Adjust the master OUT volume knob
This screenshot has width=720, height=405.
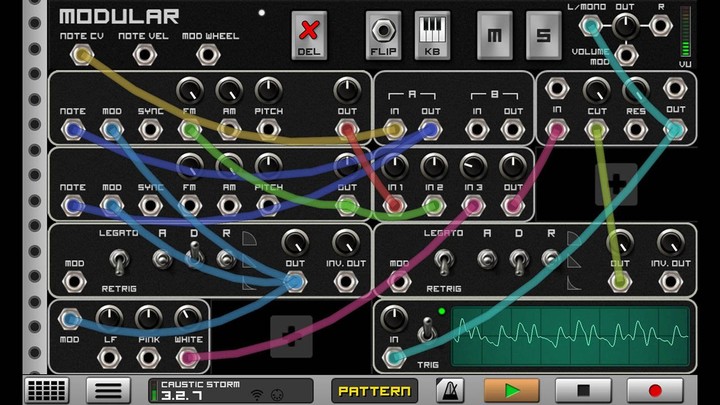coord(626,26)
